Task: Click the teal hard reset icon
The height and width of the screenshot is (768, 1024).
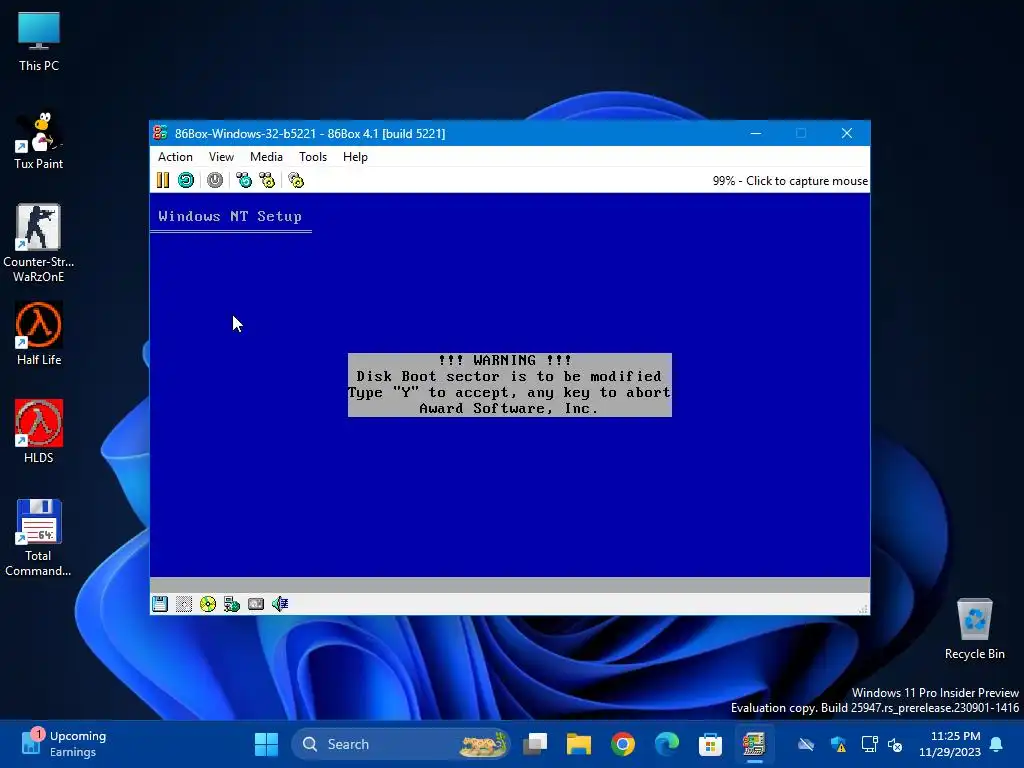Action: pos(186,180)
